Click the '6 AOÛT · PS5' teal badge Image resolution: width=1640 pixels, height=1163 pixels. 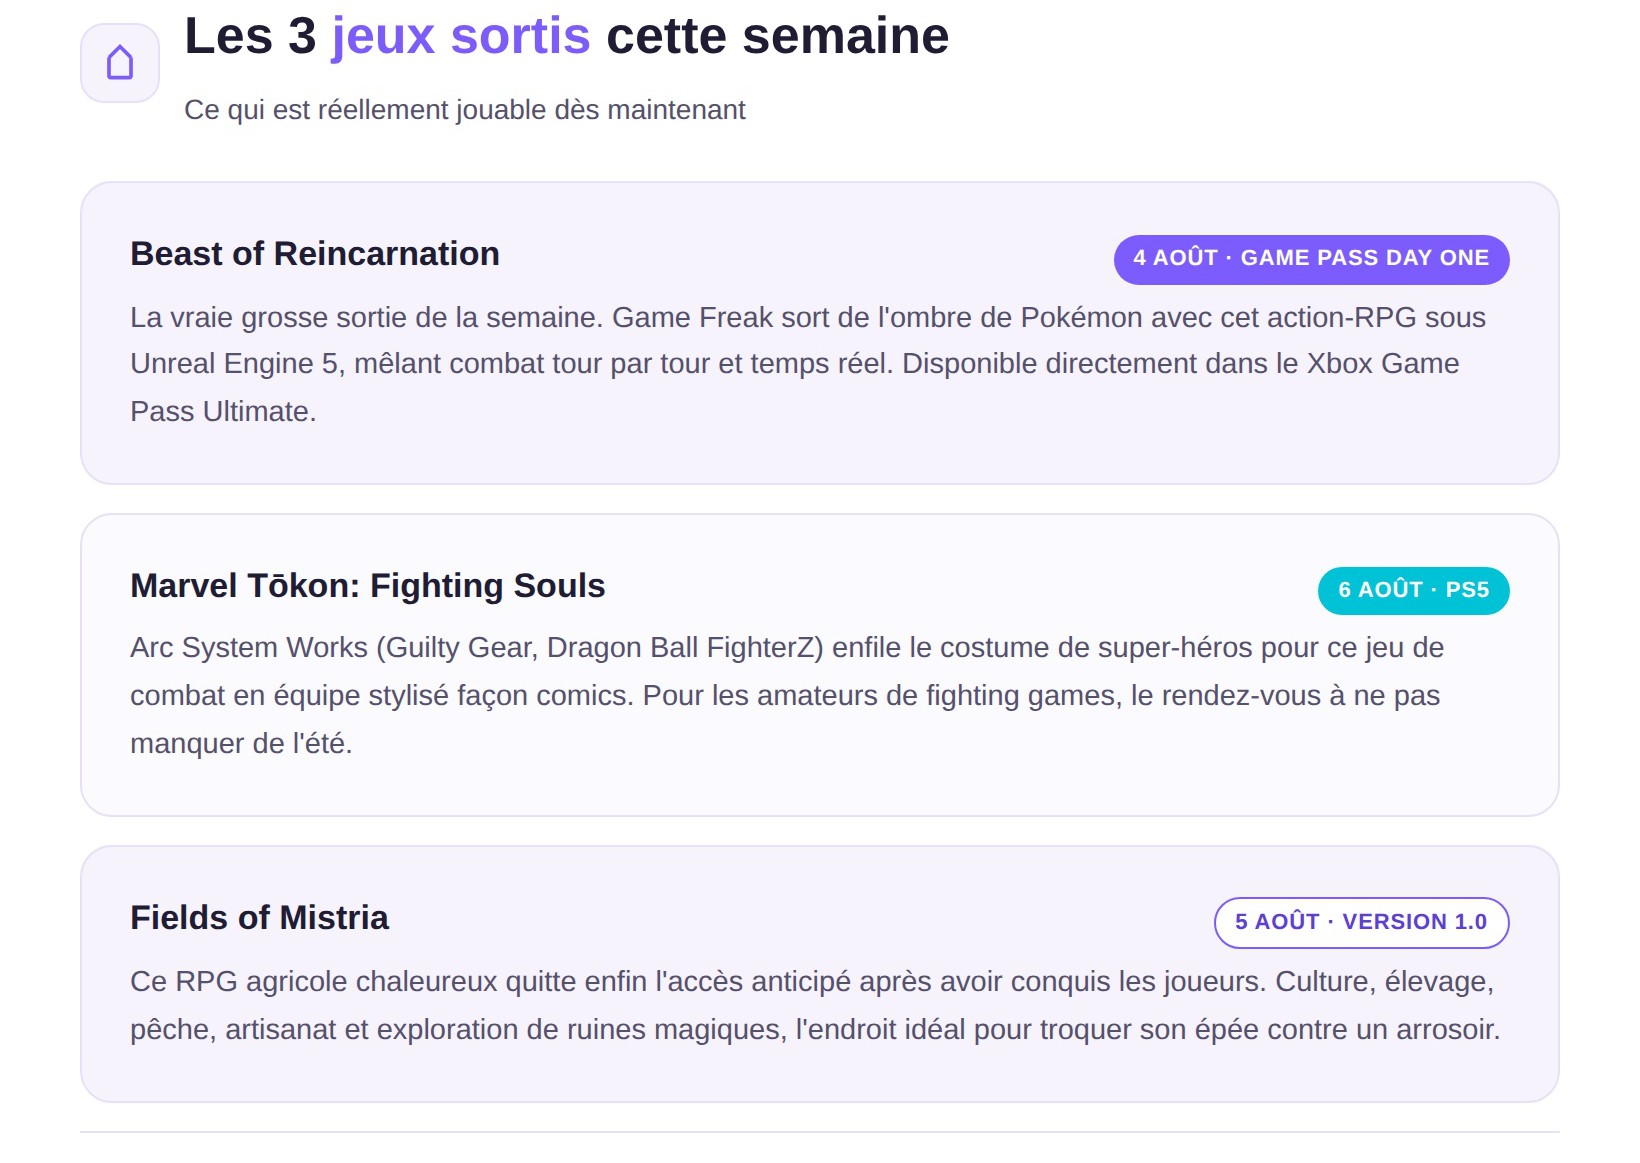coord(1413,590)
